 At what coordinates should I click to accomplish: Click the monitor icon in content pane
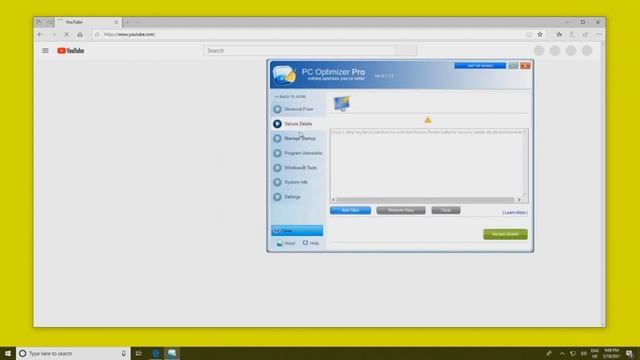[341, 104]
